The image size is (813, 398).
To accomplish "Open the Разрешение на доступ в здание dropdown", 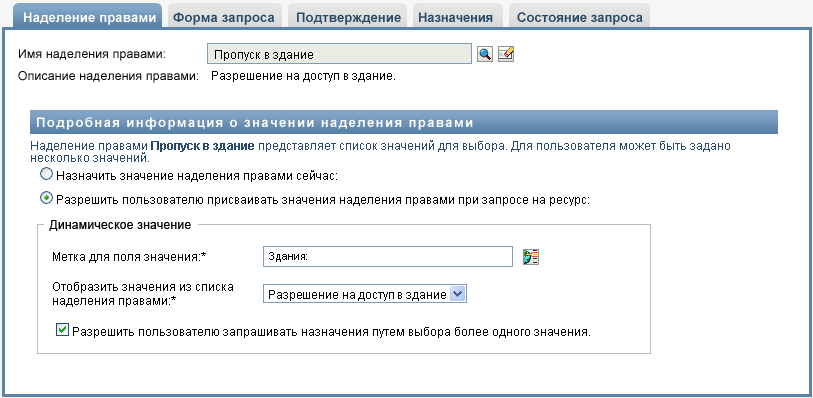I will [x=365, y=294].
